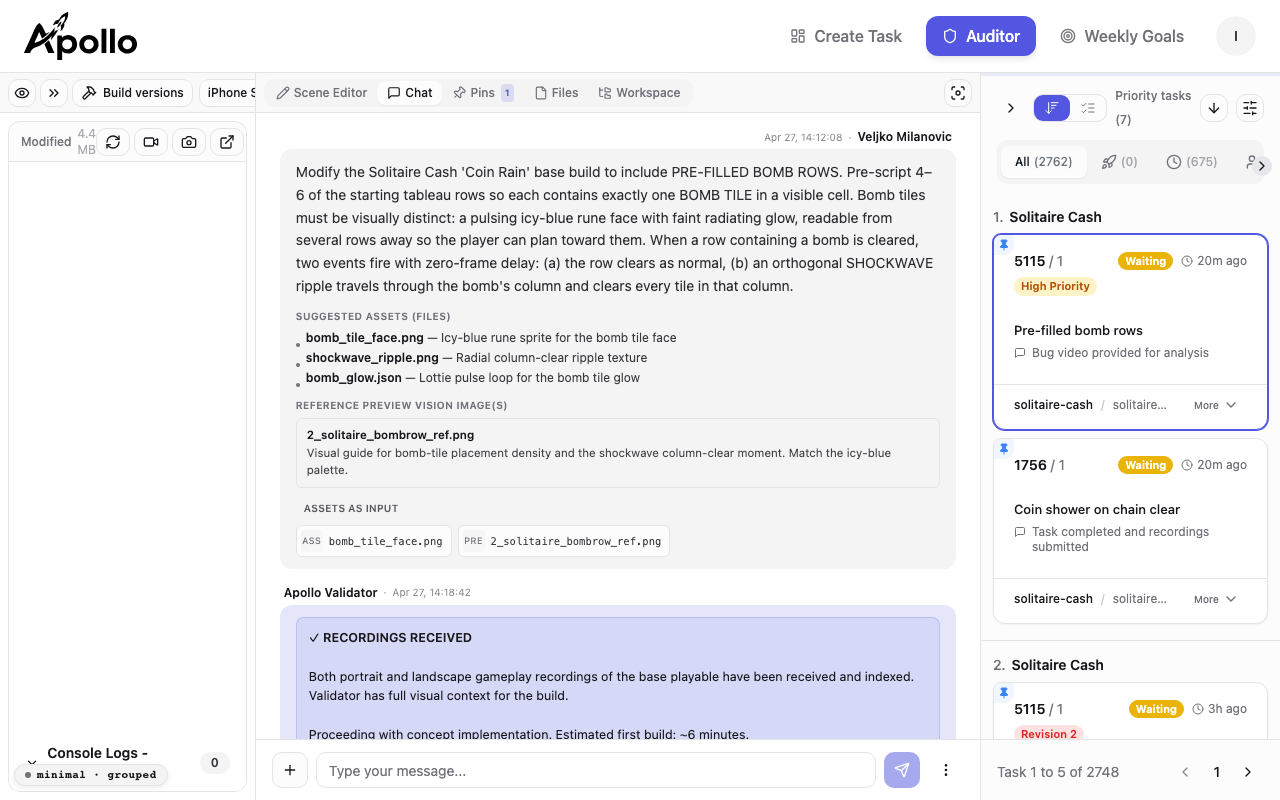
Task: Click the minimal · grouped log mode chip
Action: [92, 775]
